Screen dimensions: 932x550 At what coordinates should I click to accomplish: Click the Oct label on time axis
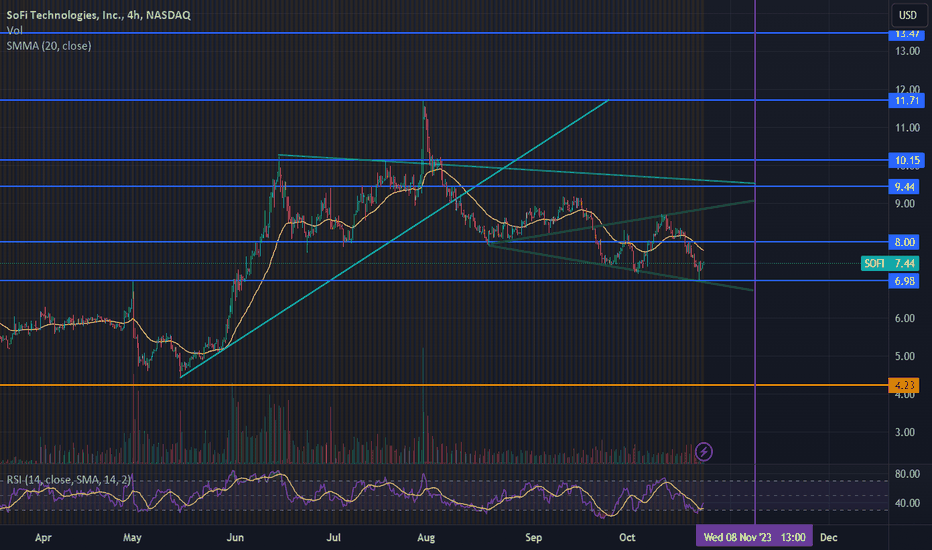coord(627,538)
